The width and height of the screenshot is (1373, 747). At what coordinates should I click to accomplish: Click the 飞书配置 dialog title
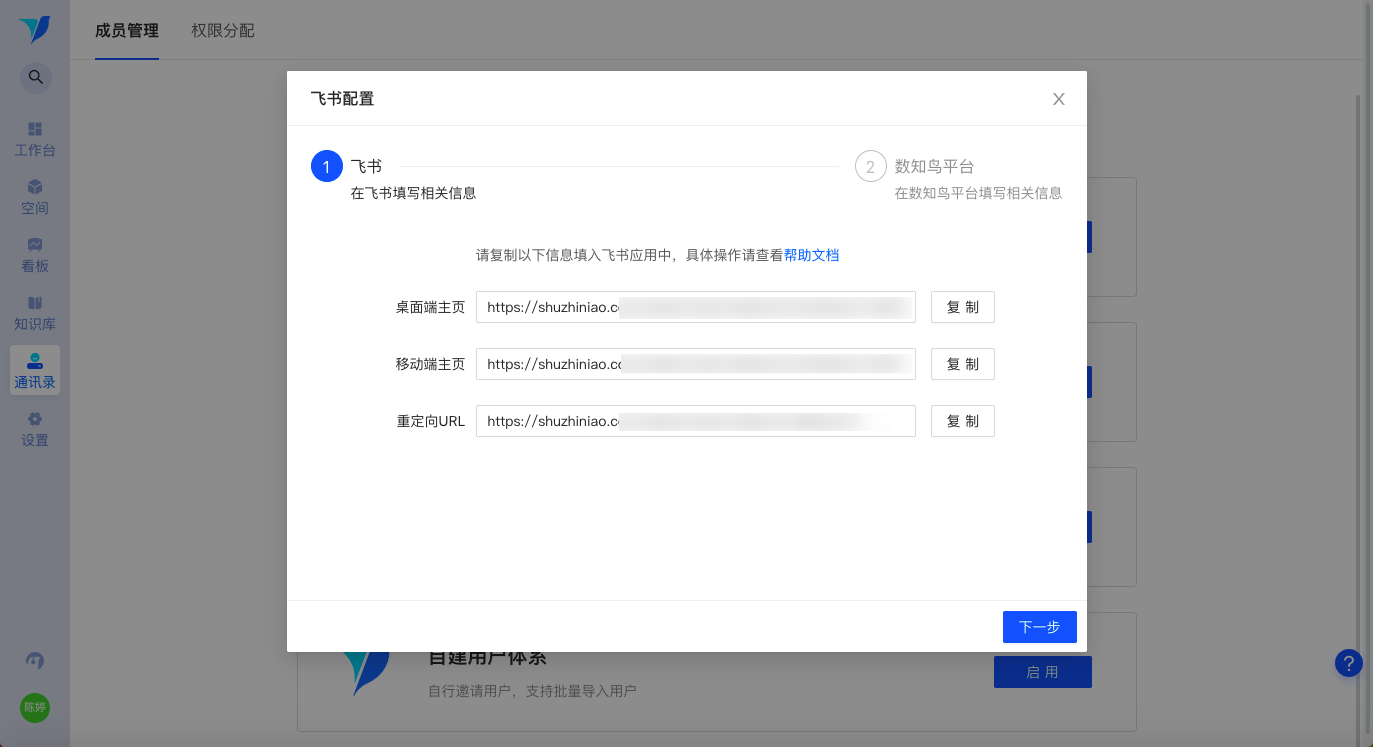pyautogui.click(x=343, y=99)
